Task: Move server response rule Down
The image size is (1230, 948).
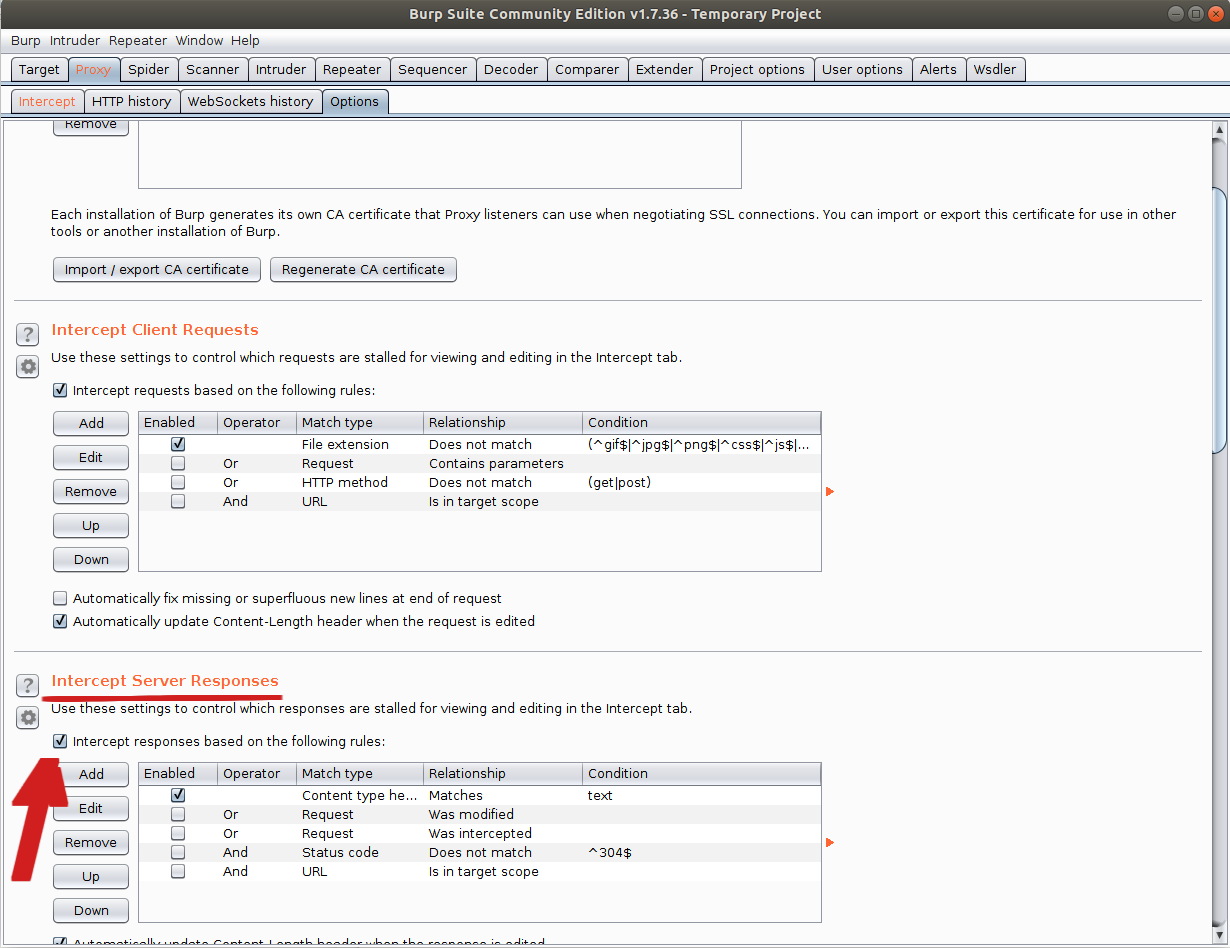Action: (91, 911)
